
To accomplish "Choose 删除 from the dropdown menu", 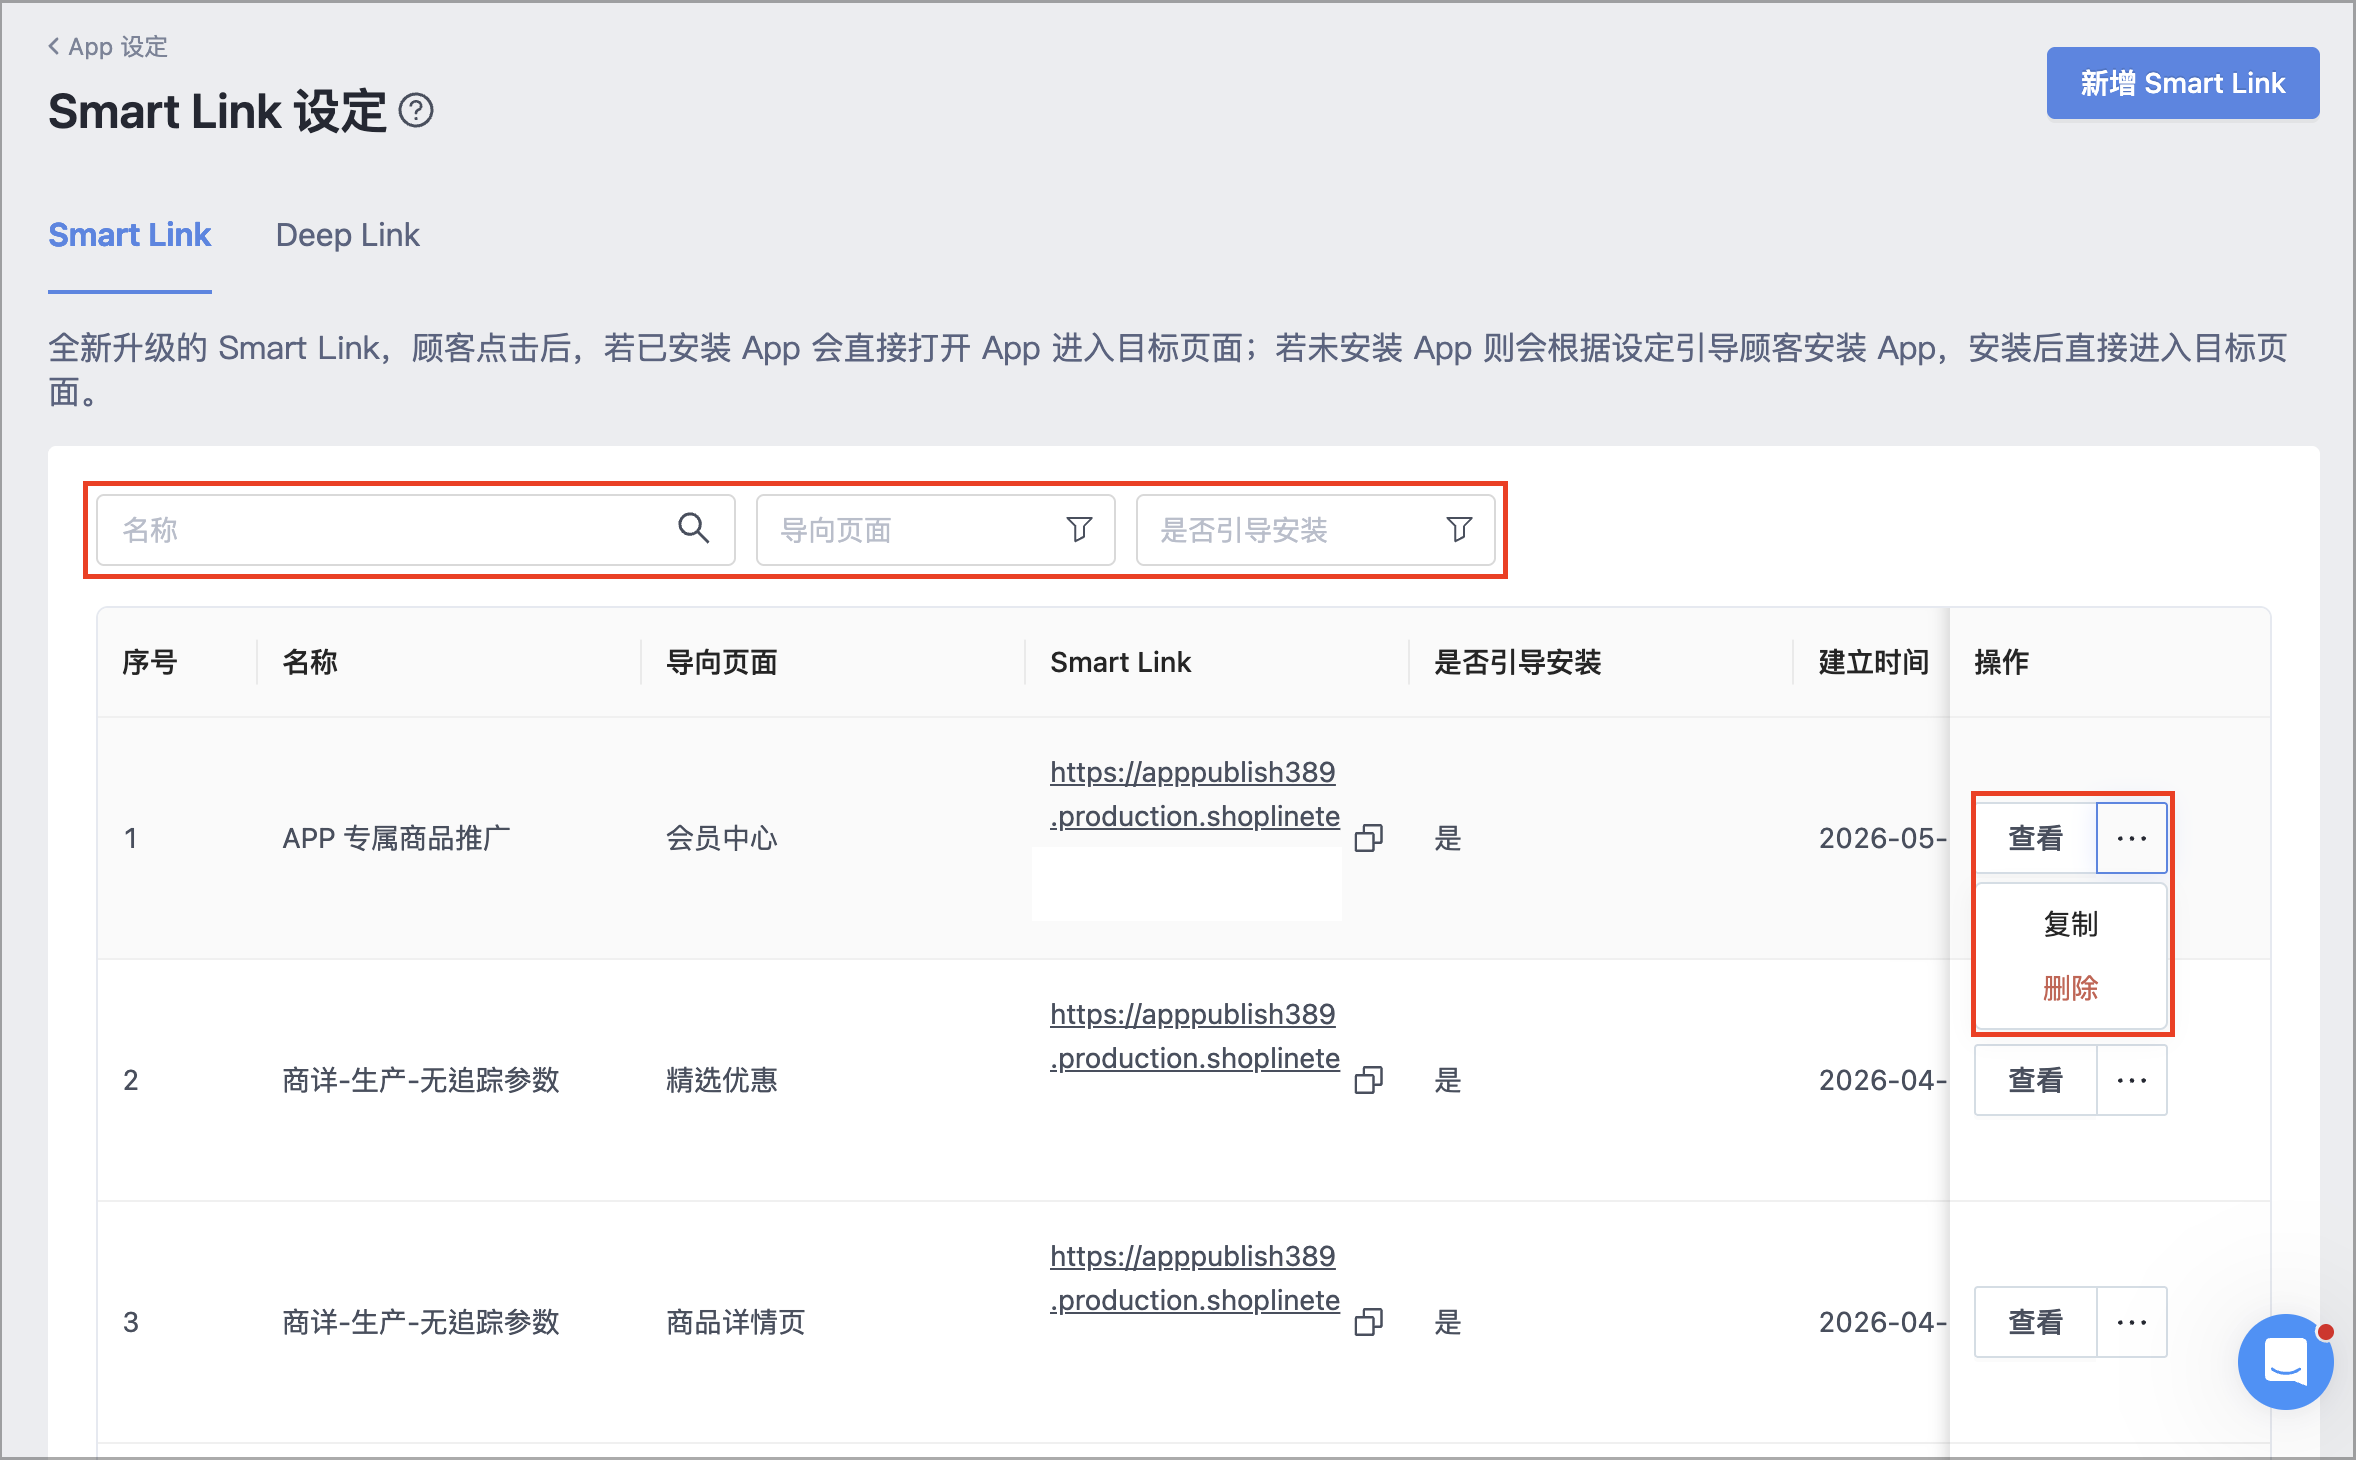I will point(2070,988).
